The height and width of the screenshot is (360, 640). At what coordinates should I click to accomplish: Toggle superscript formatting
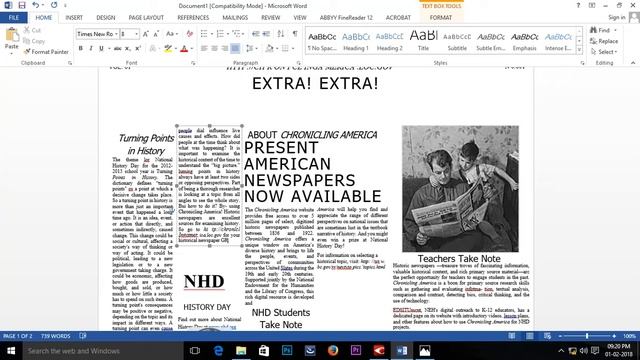[138, 49]
